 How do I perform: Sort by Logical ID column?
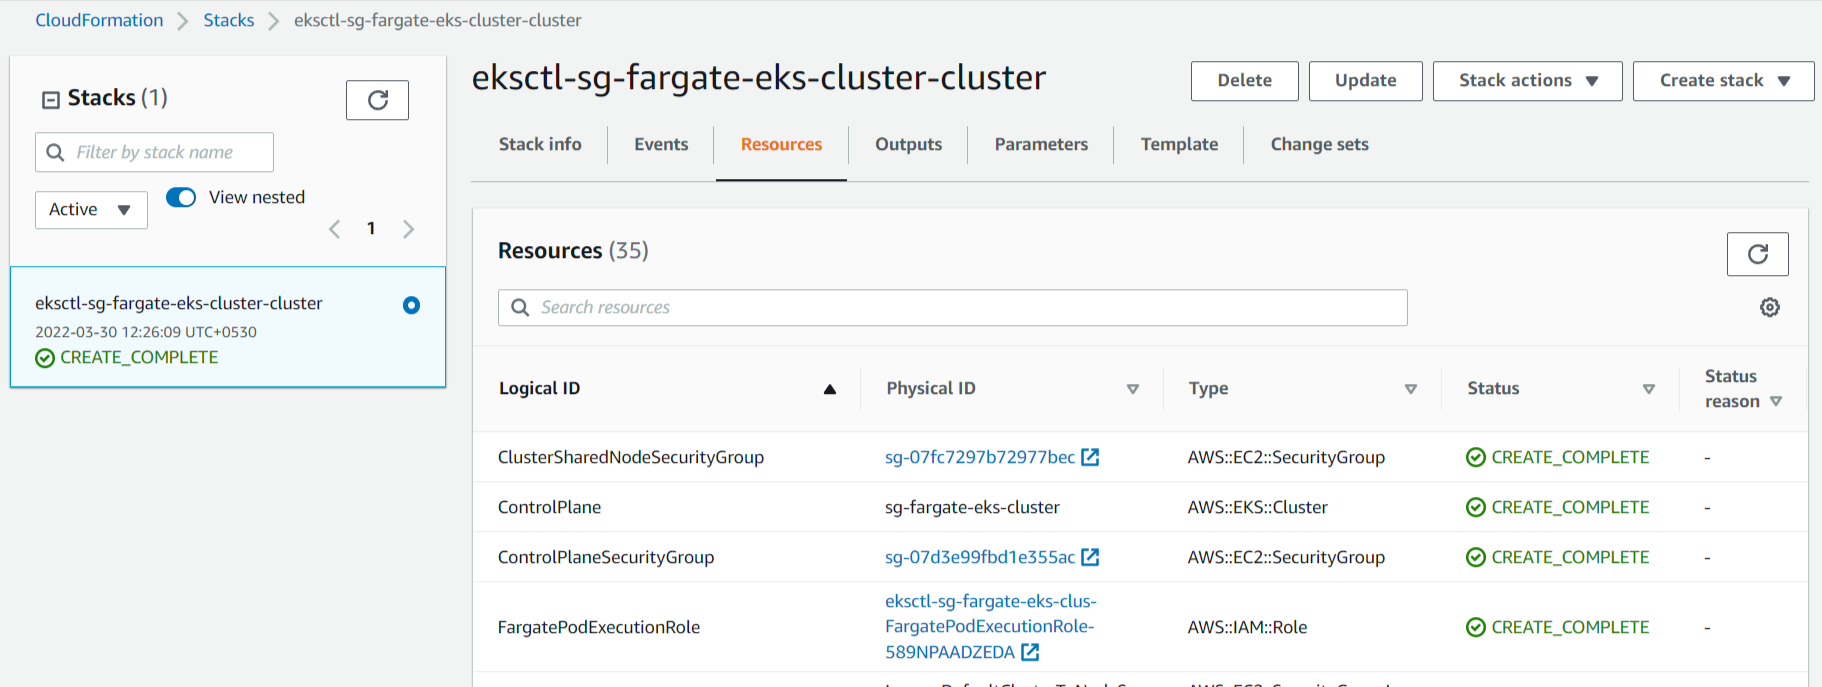point(829,389)
